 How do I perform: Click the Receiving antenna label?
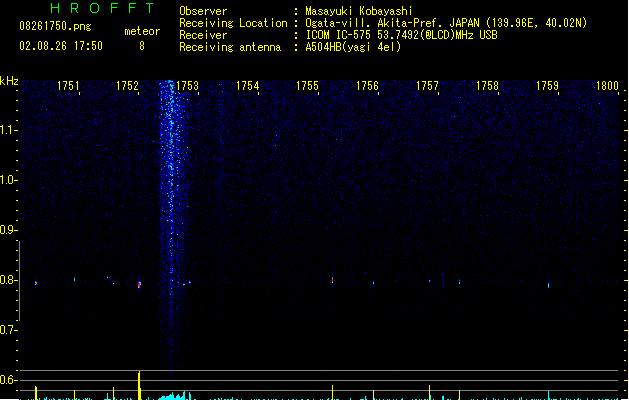pos(230,47)
